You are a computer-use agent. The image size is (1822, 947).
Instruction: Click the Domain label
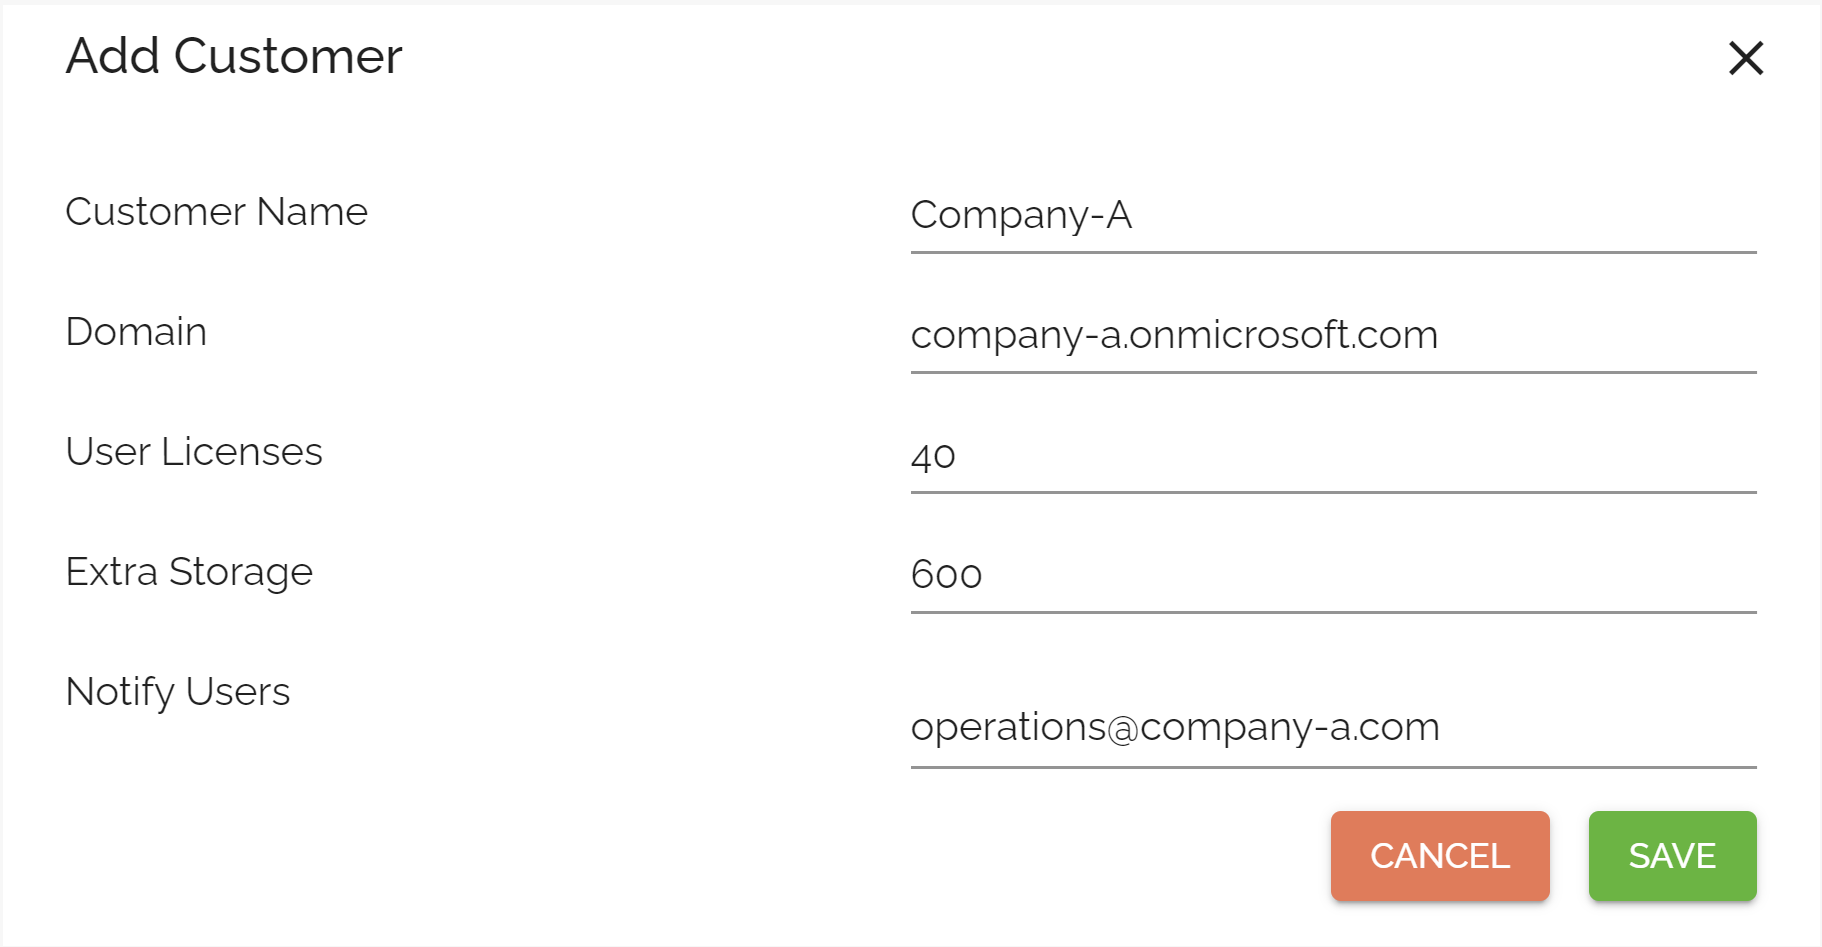136,332
